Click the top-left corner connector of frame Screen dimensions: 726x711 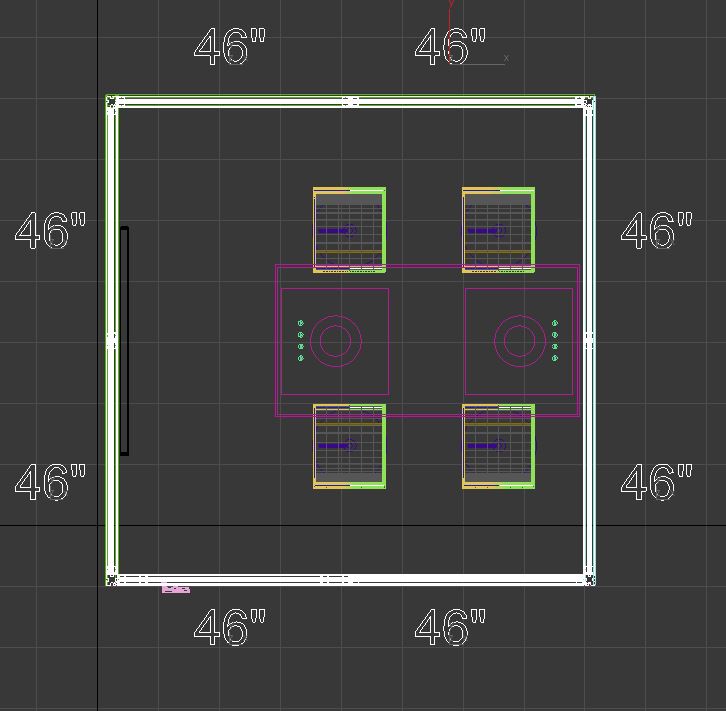113,102
